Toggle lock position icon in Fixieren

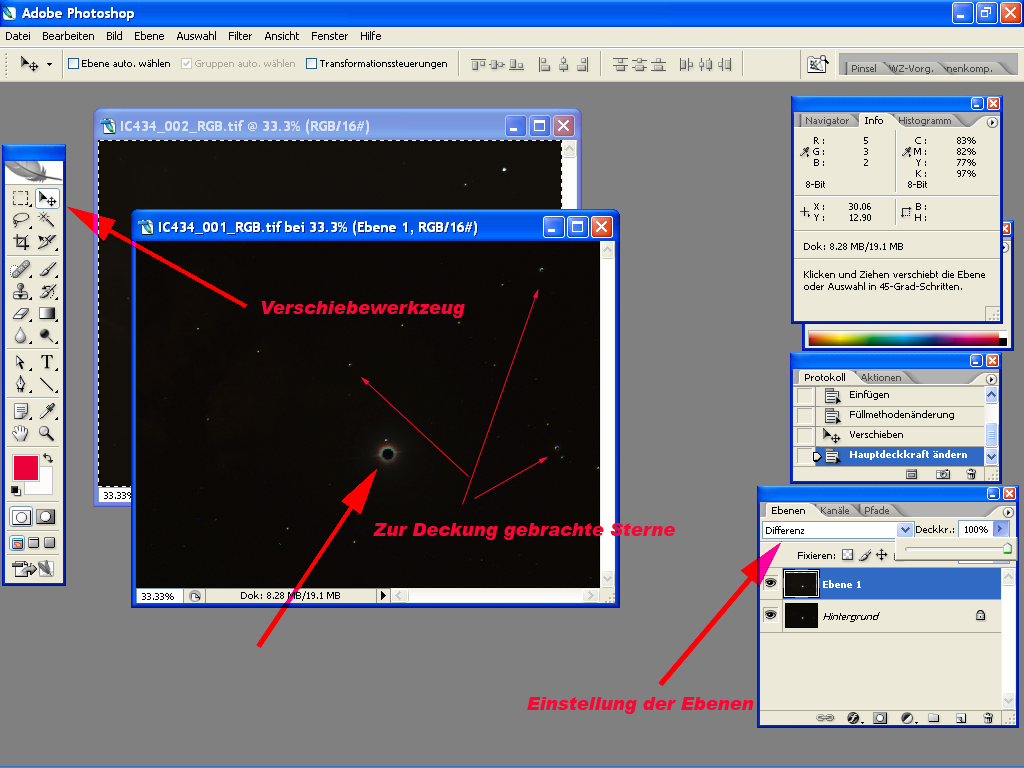click(882, 555)
